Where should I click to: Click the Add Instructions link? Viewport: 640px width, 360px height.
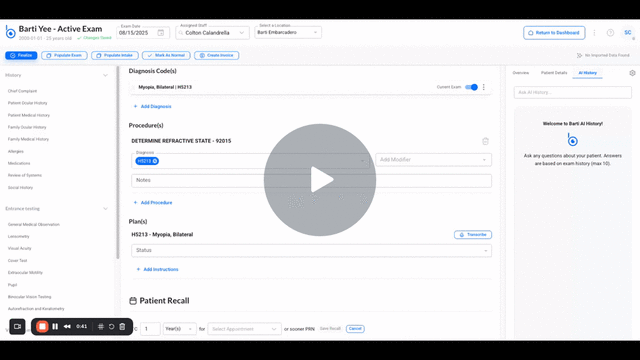point(158,269)
